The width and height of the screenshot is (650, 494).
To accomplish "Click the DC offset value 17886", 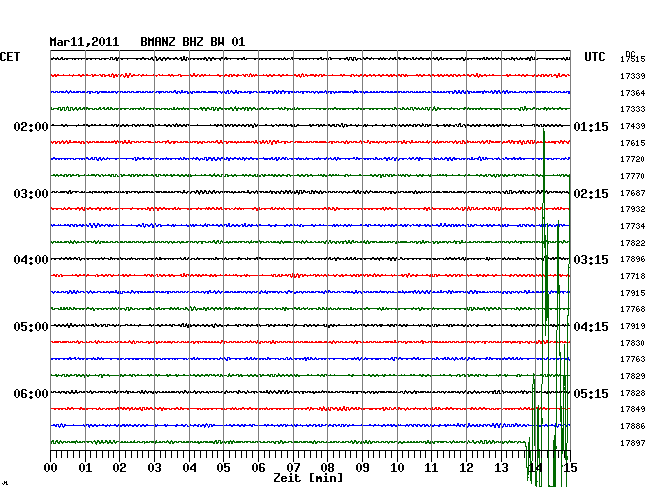I will [x=633, y=426].
